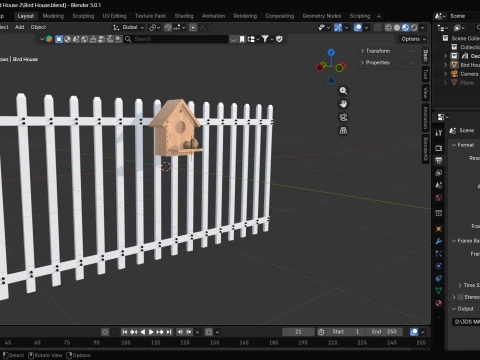Screen dimensions: 480x360
Task: Play animation in reverse
Action: click(x=143, y=332)
